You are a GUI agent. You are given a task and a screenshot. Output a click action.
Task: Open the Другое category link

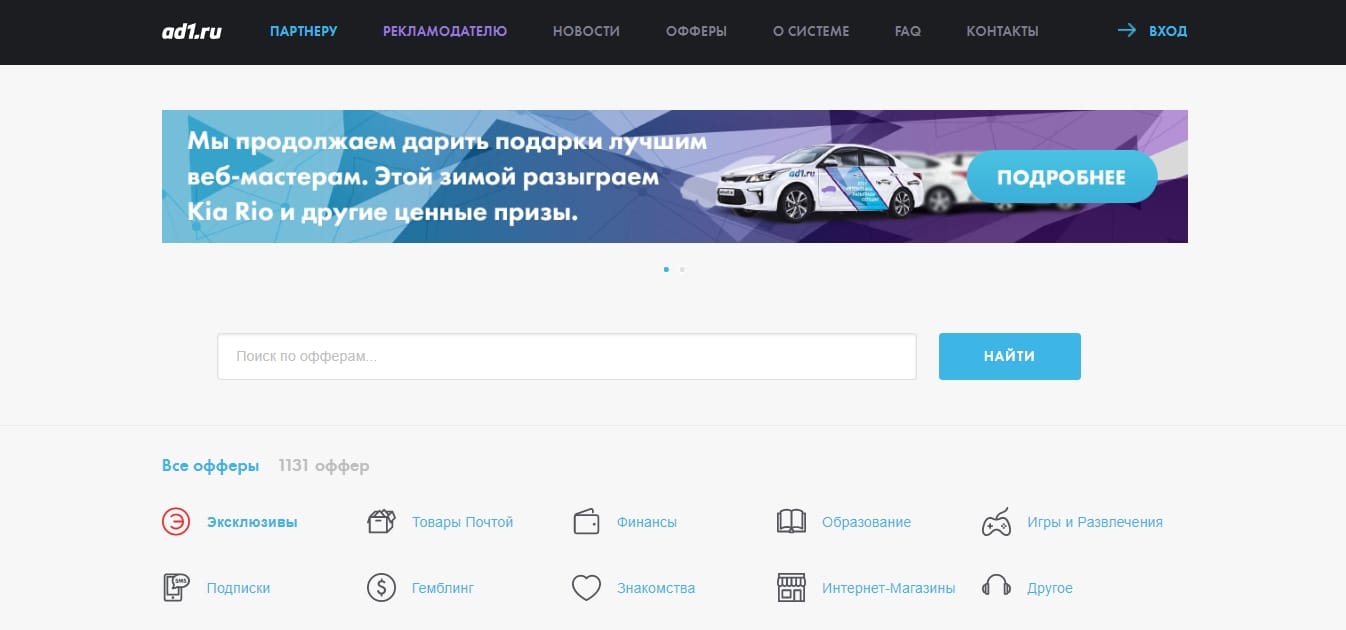1050,588
